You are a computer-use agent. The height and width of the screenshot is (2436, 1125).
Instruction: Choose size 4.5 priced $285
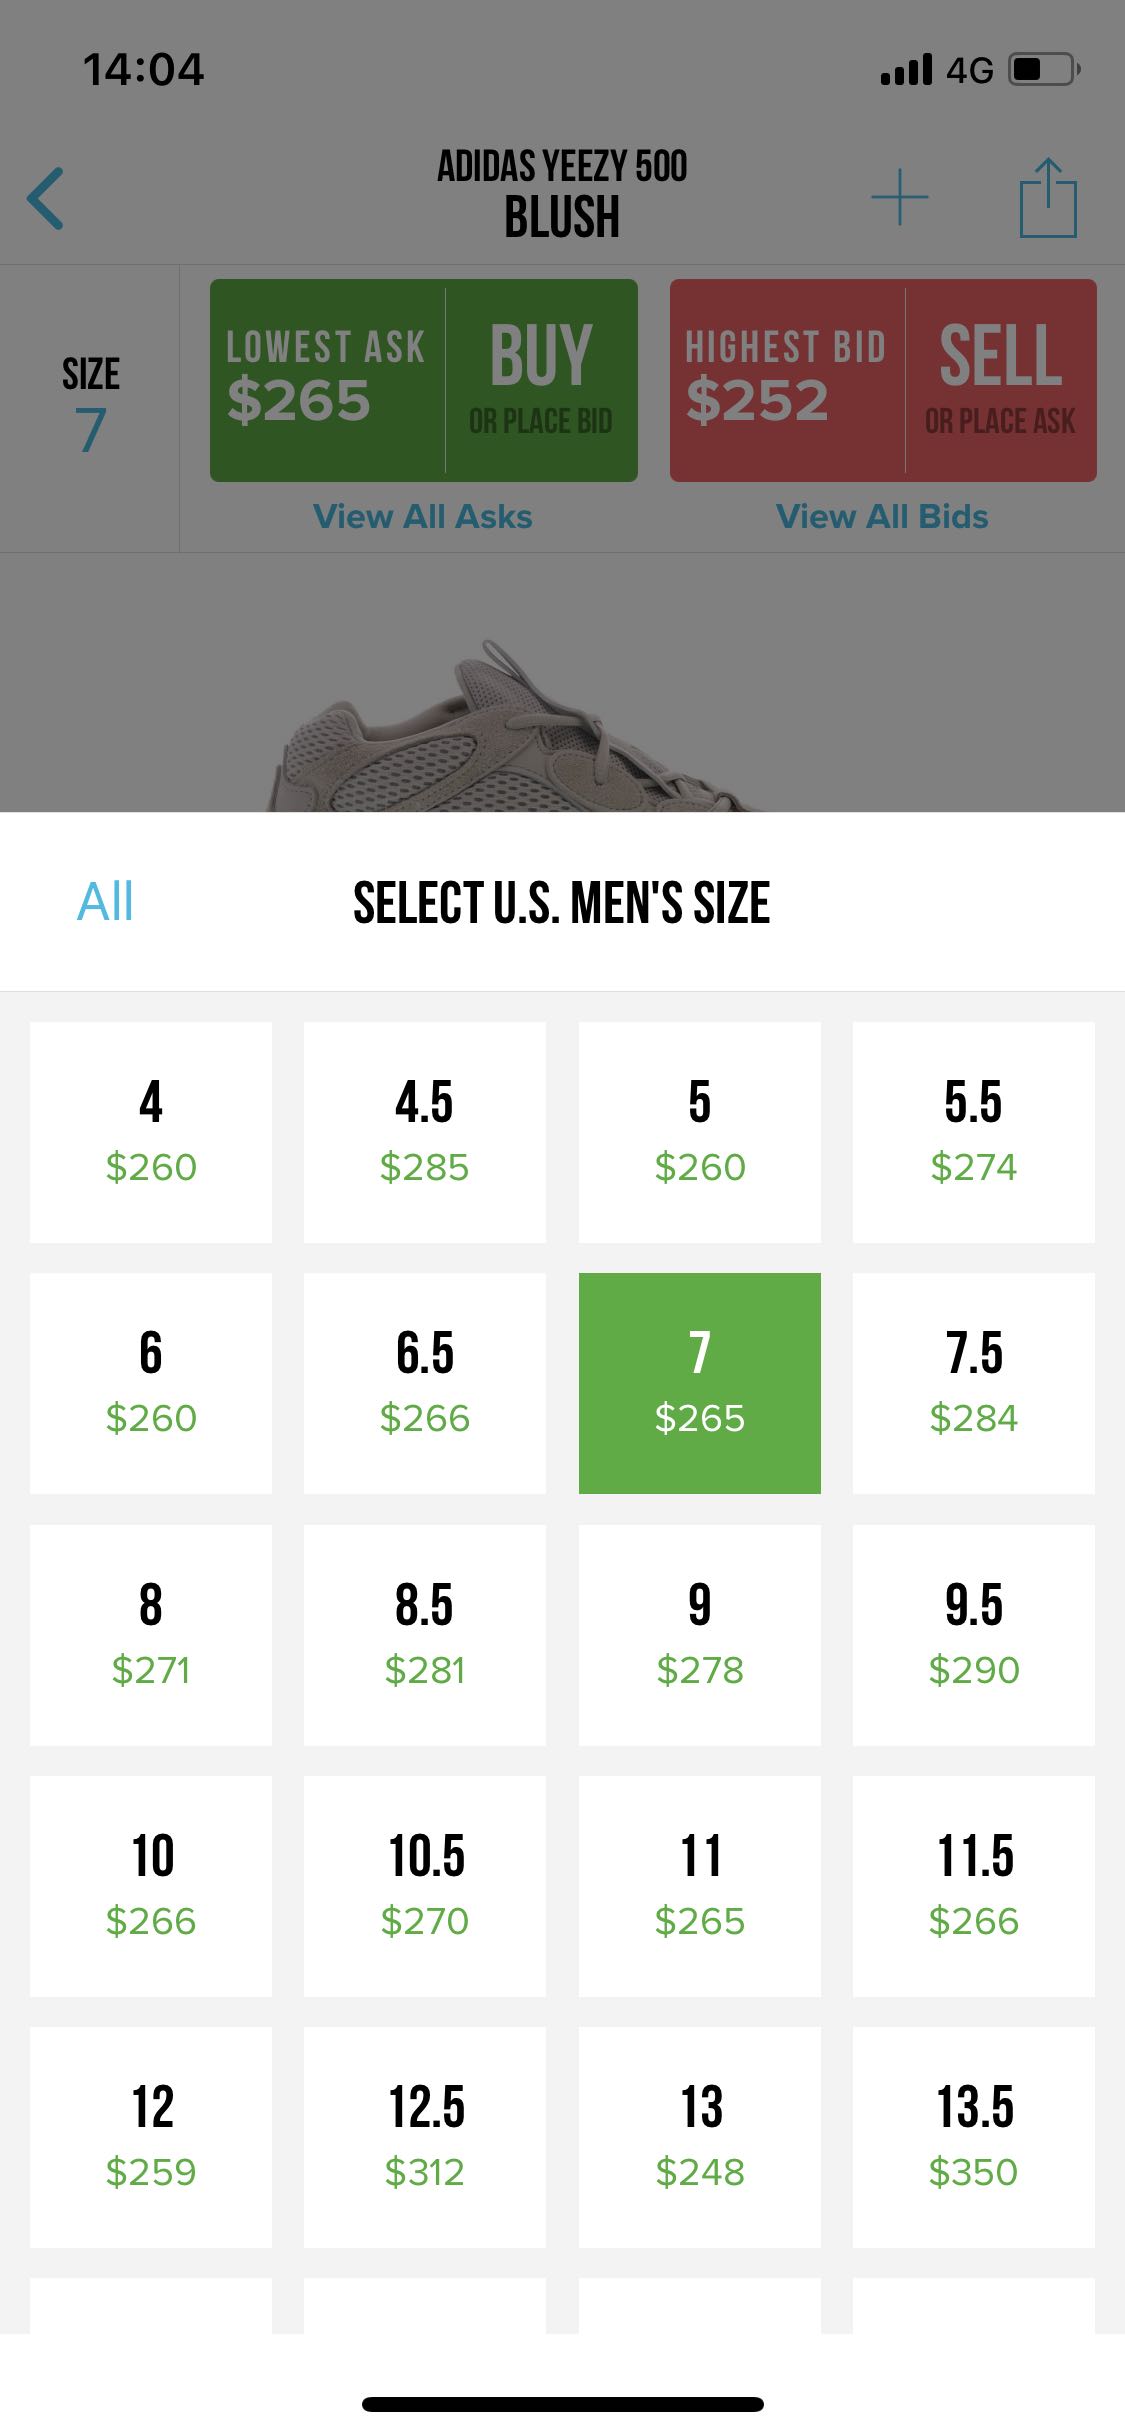click(425, 1132)
